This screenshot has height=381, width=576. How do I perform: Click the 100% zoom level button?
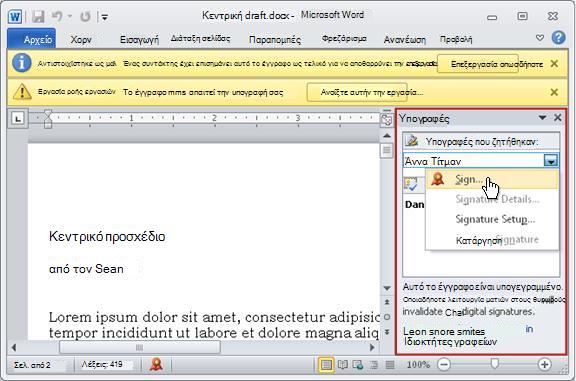(x=418, y=364)
